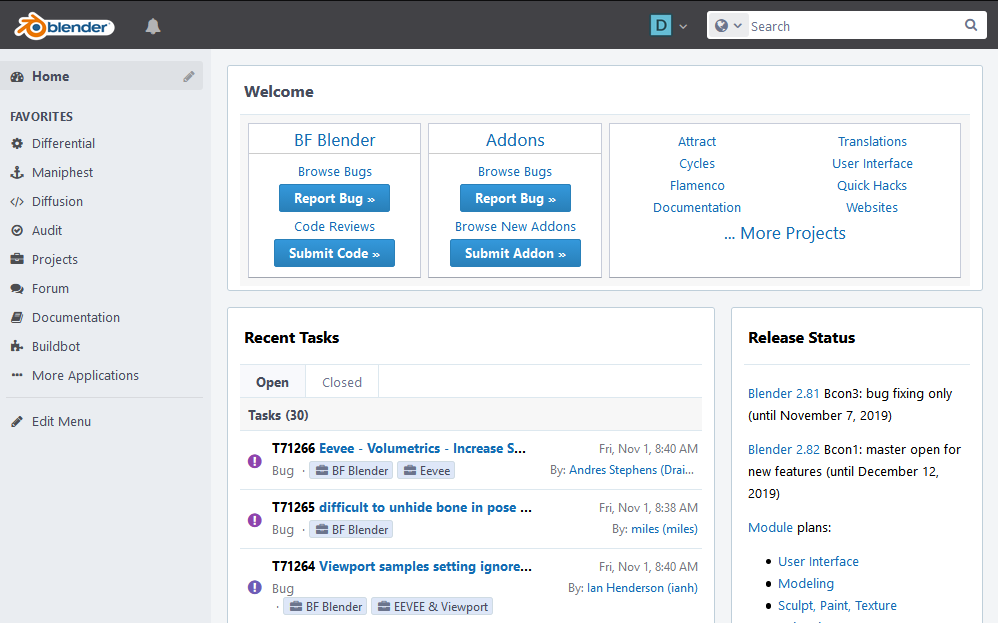Click into the Search input field
The image size is (998, 623).
click(x=853, y=26)
